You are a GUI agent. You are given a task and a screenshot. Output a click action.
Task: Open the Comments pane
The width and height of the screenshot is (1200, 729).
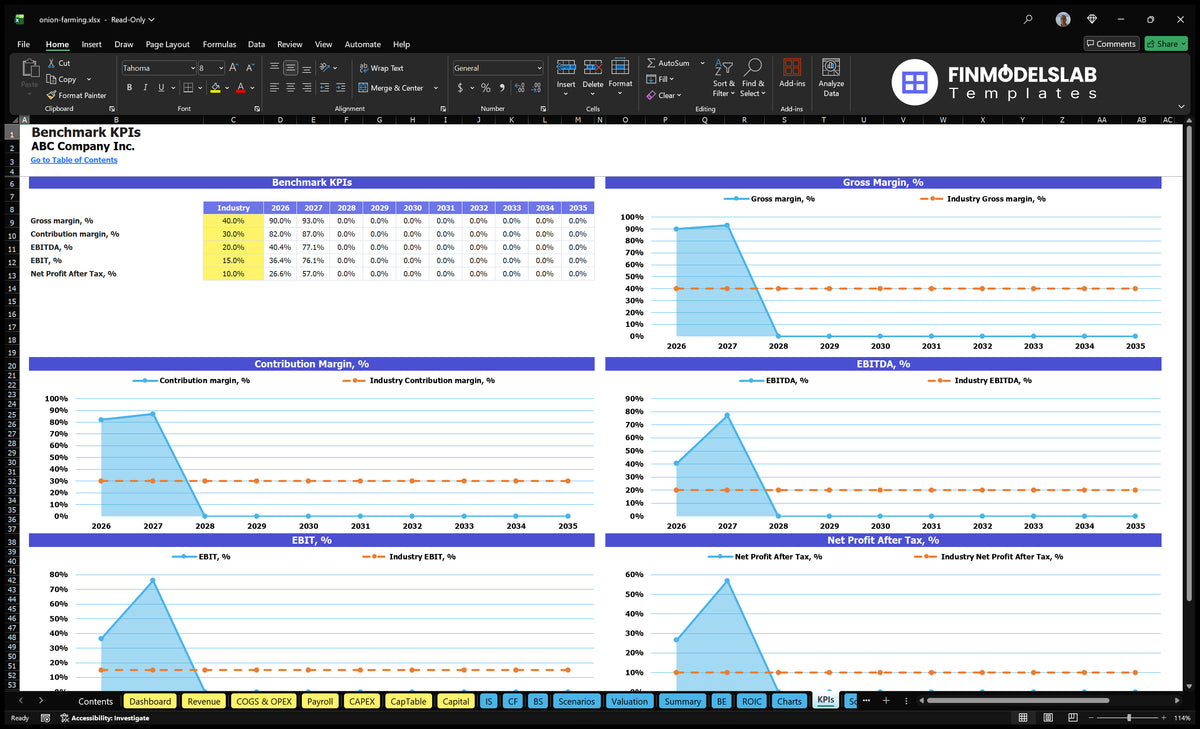tap(1110, 44)
